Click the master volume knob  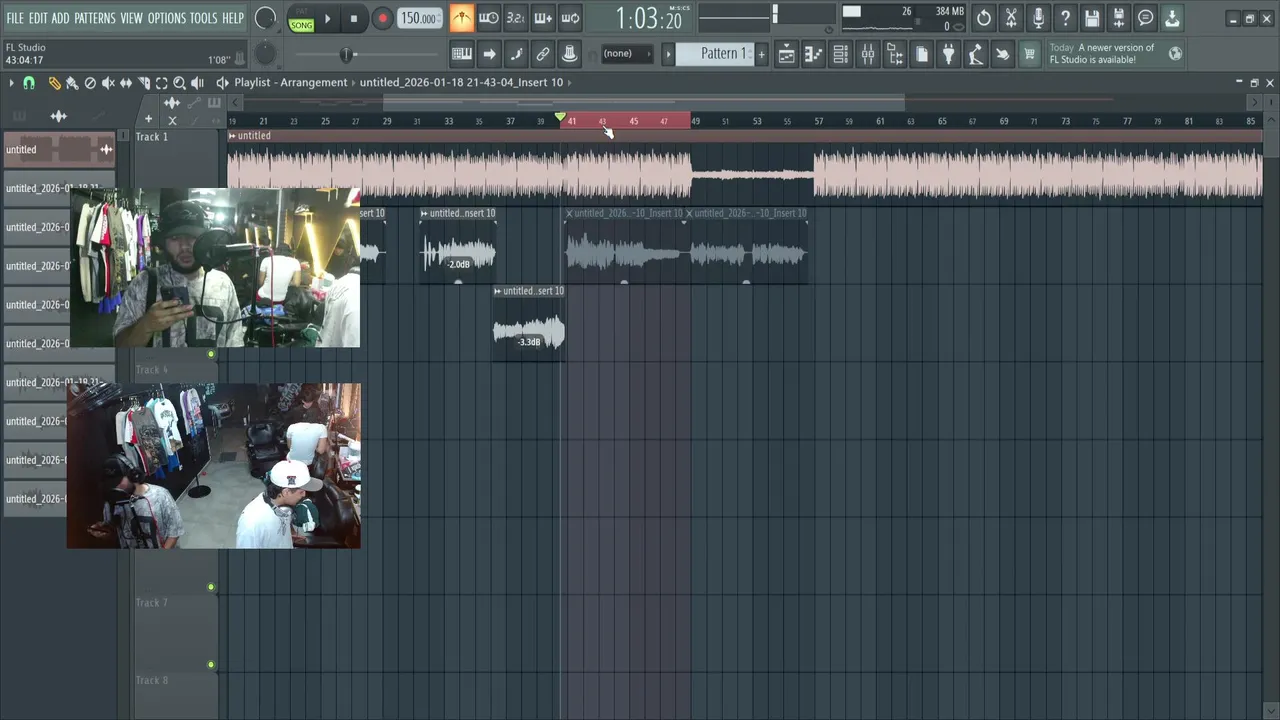click(266, 18)
